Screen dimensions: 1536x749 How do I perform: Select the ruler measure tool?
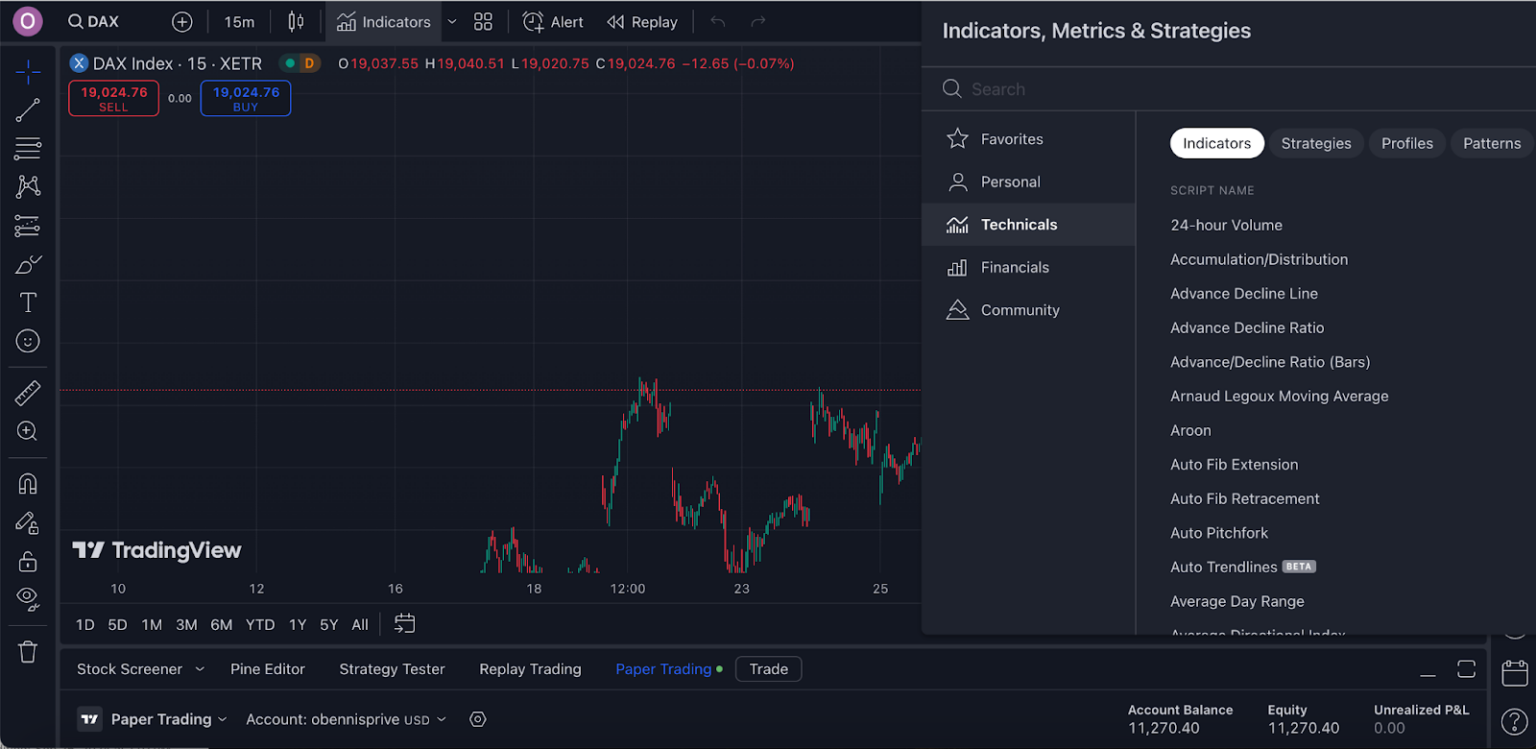[28, 393]
